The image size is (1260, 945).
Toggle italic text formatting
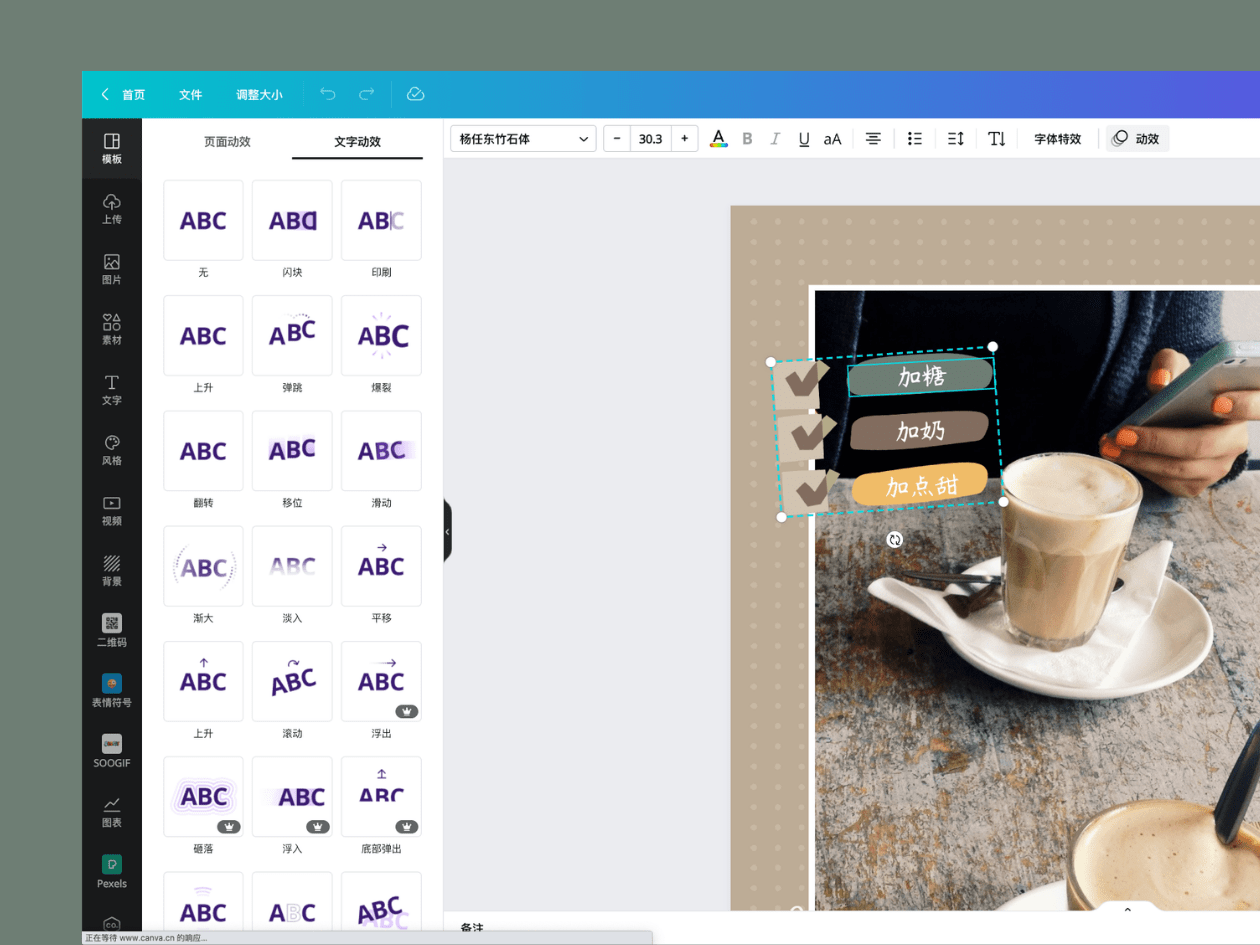click(775, 139)
